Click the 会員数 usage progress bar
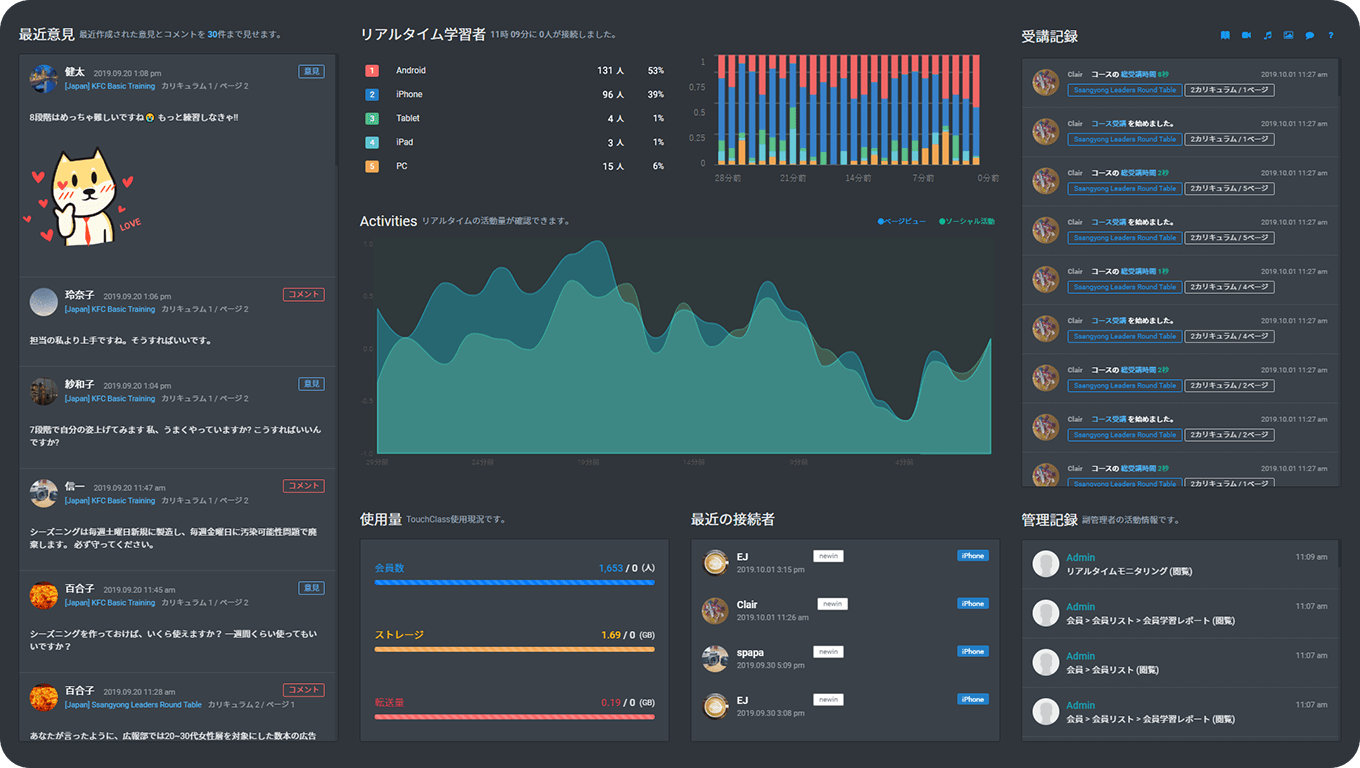 [x=514, y=582]
